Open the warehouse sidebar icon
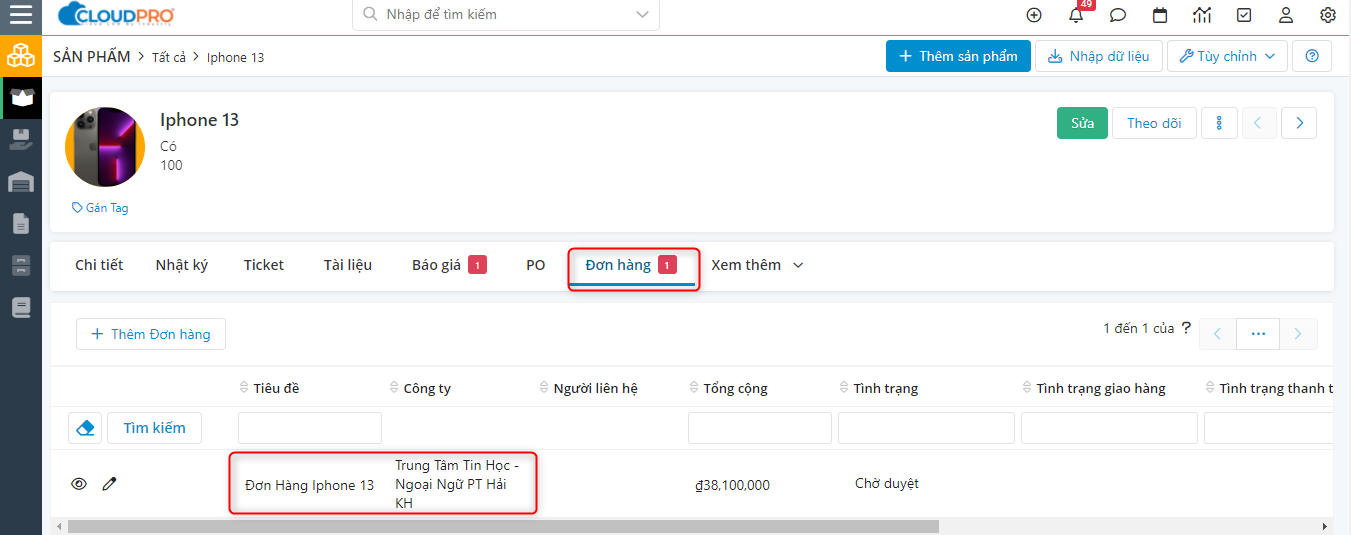 21,182
